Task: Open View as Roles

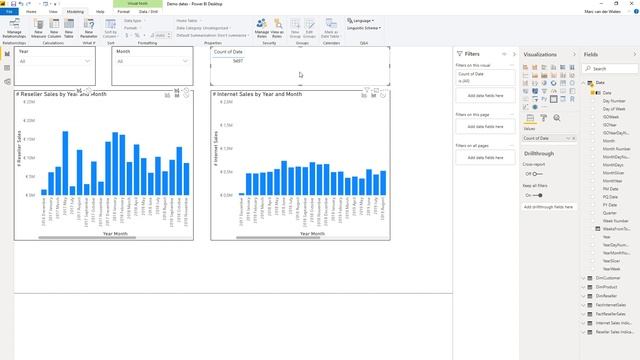Action: coord(277,28)
